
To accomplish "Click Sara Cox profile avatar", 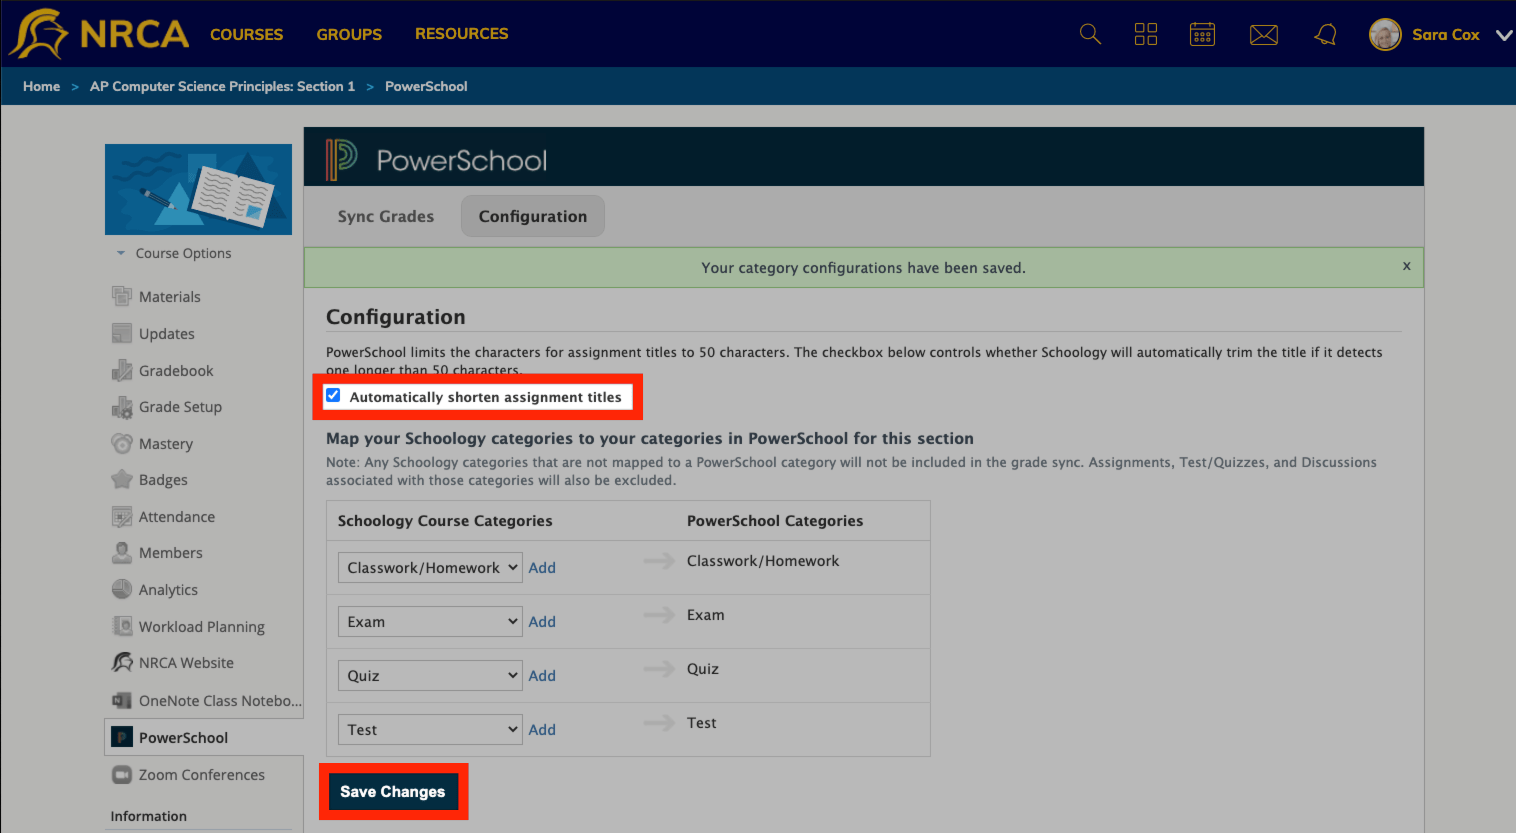I will [1385, 34].
